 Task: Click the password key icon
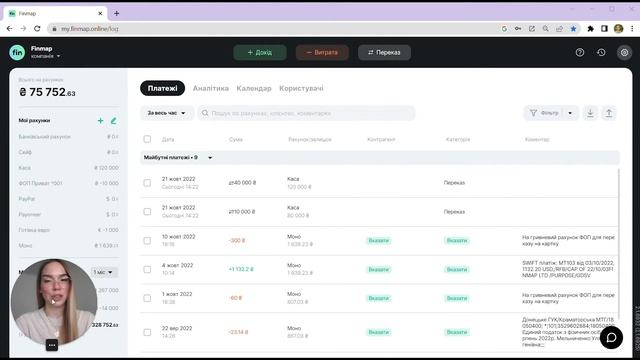point(518,29)
